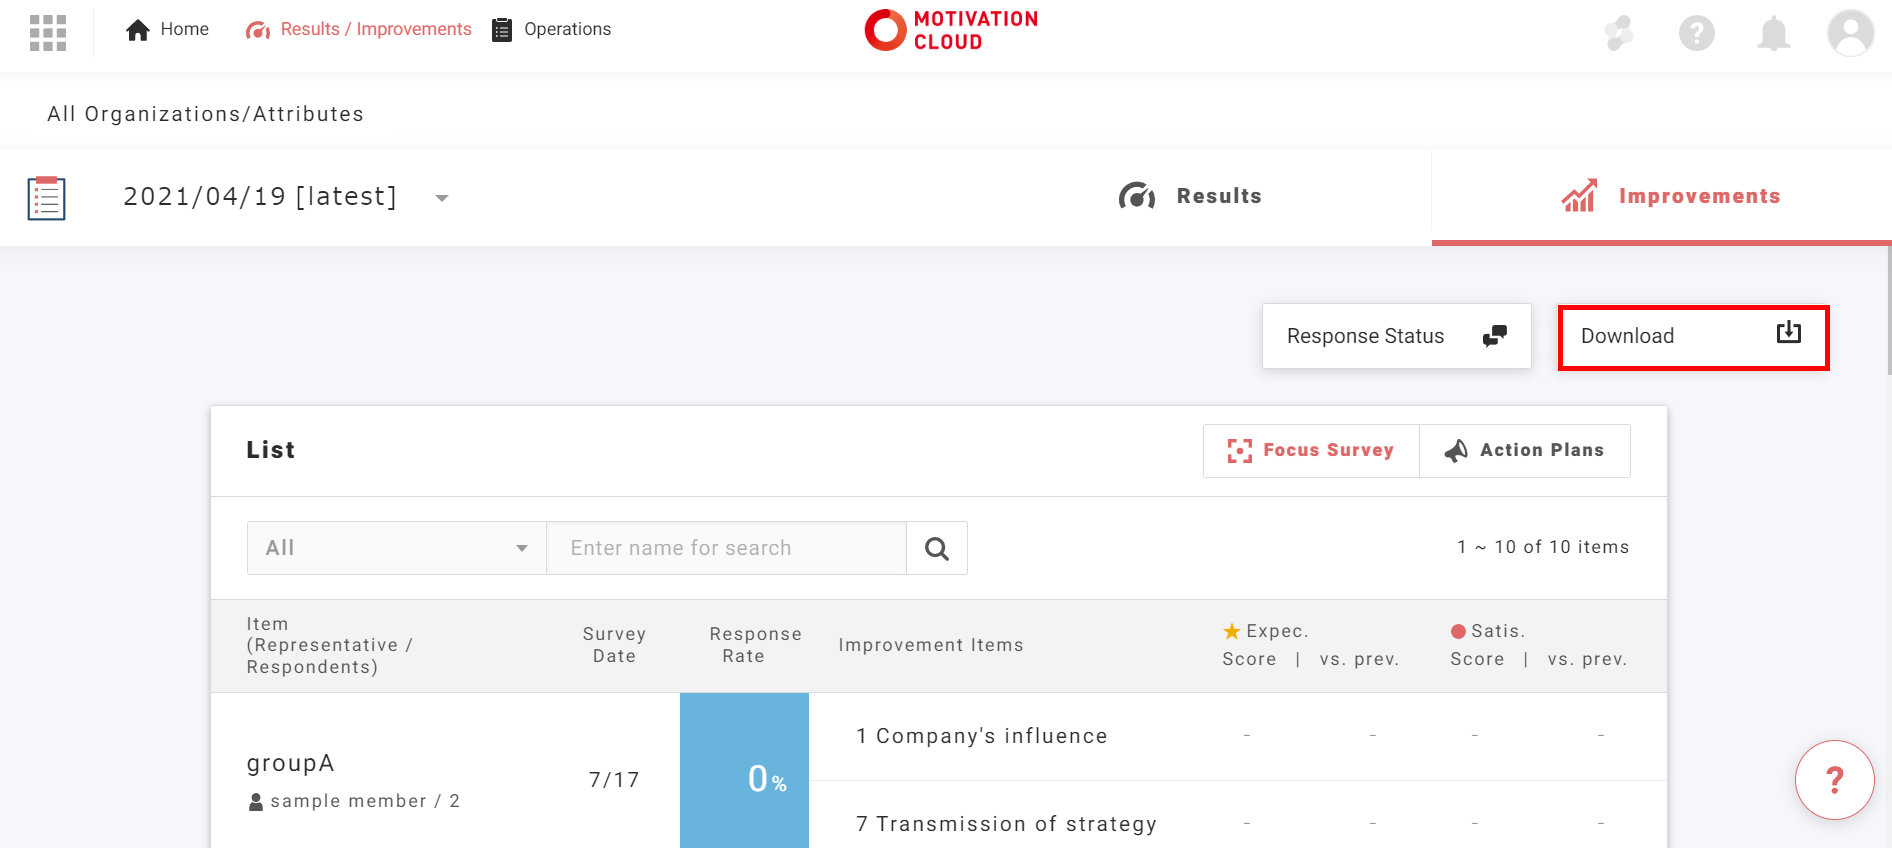1892x848 pixels.
Task: Select the Improvements tab
Action: click(x=1671, y=196)
